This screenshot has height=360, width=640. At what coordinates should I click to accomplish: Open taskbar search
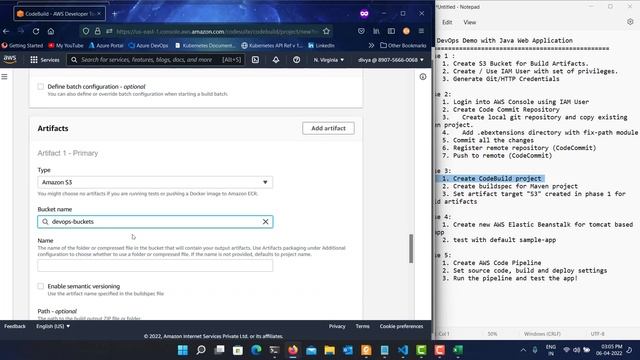click(x=201, y=350)
